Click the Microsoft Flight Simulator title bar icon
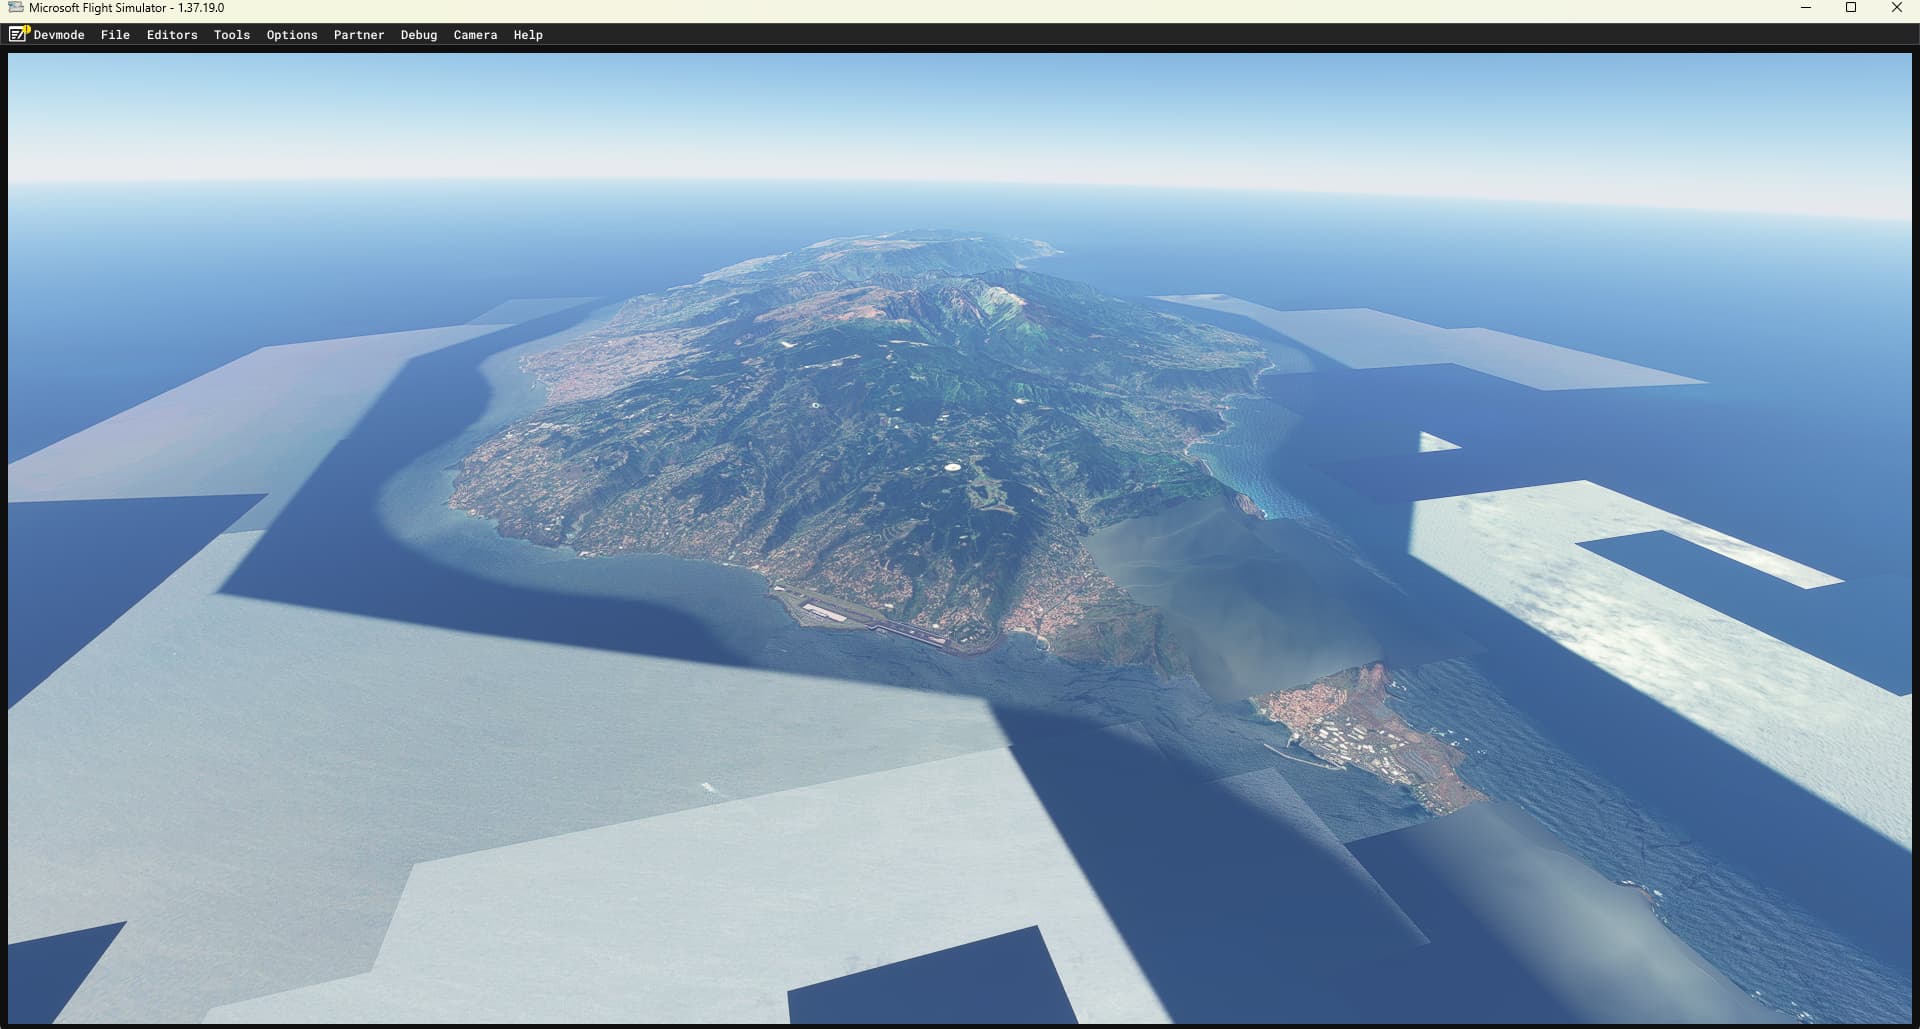1920x1029 pixels. [15, 8]
